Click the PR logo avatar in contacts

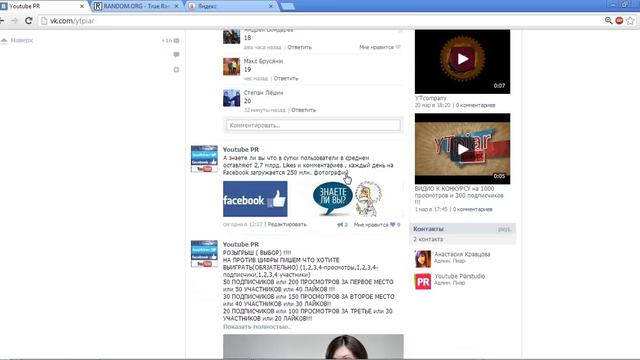(423, 281)
